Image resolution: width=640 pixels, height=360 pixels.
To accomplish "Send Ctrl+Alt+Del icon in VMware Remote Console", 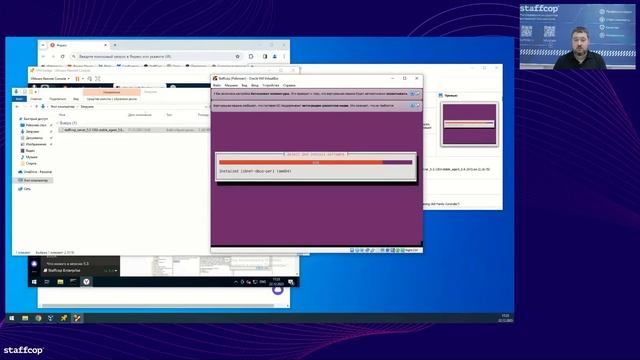I will point(89,78).
